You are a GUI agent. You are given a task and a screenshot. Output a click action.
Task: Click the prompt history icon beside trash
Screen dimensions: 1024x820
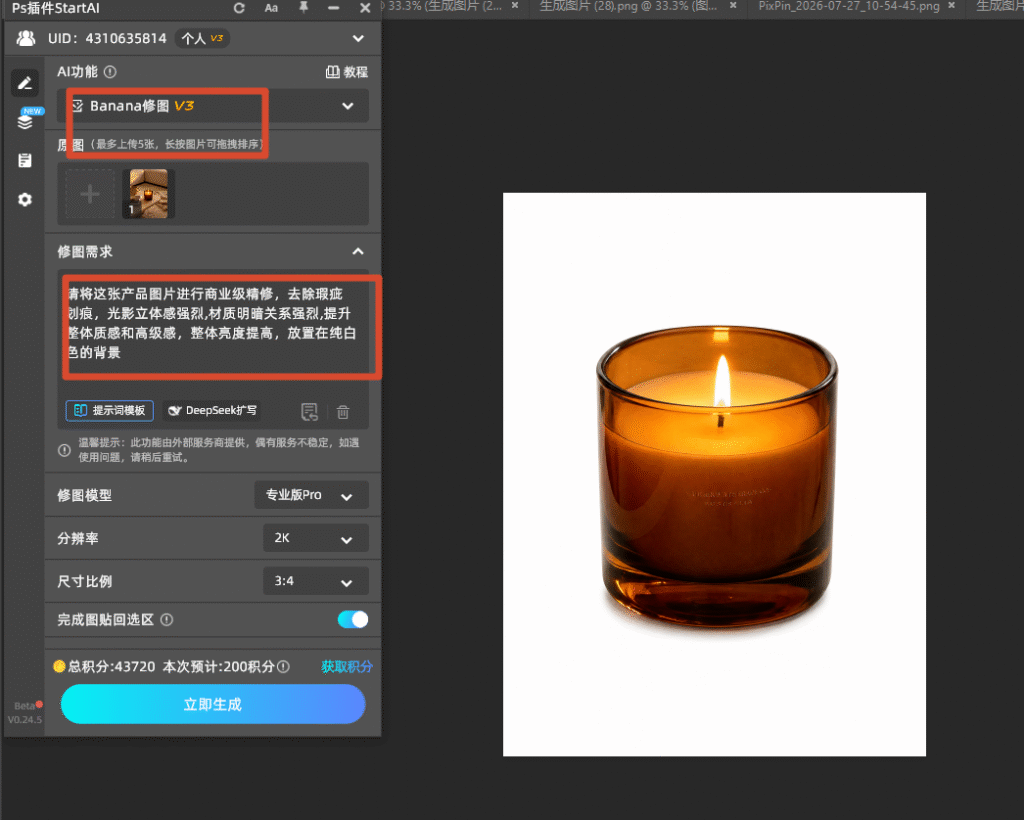[310, 411]
